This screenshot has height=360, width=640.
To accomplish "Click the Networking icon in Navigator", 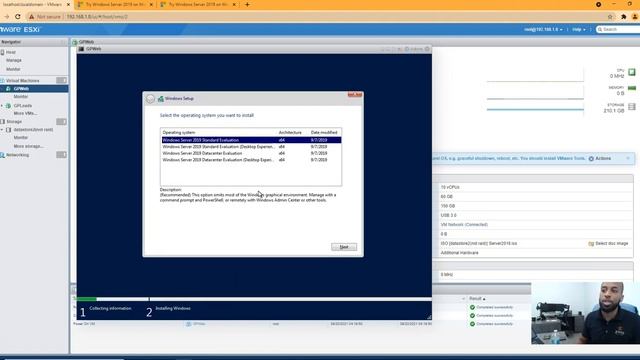I will 2,155.
